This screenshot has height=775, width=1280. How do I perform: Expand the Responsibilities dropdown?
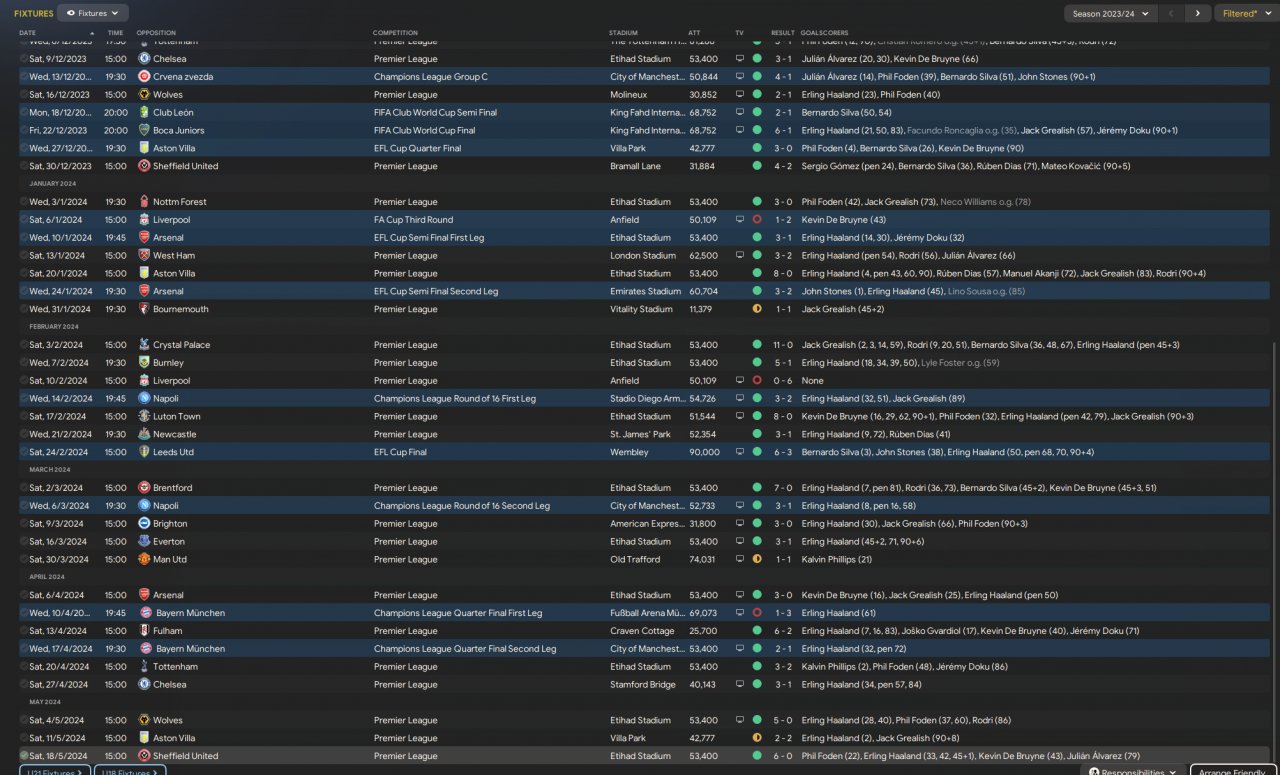[x=1134, y=772]
